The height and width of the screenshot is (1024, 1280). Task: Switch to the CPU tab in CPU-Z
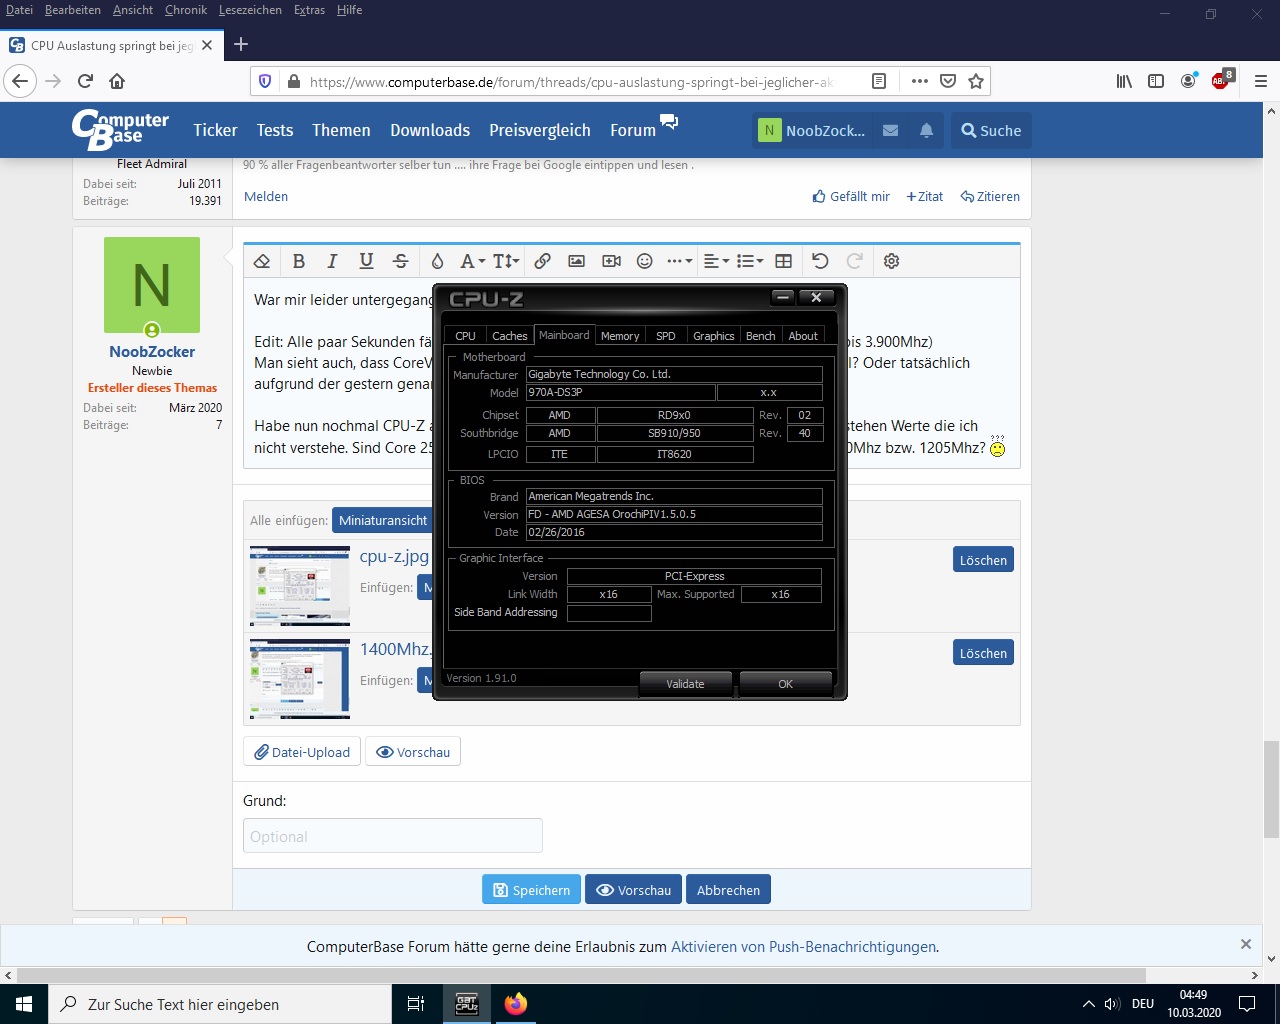[465, 336]
